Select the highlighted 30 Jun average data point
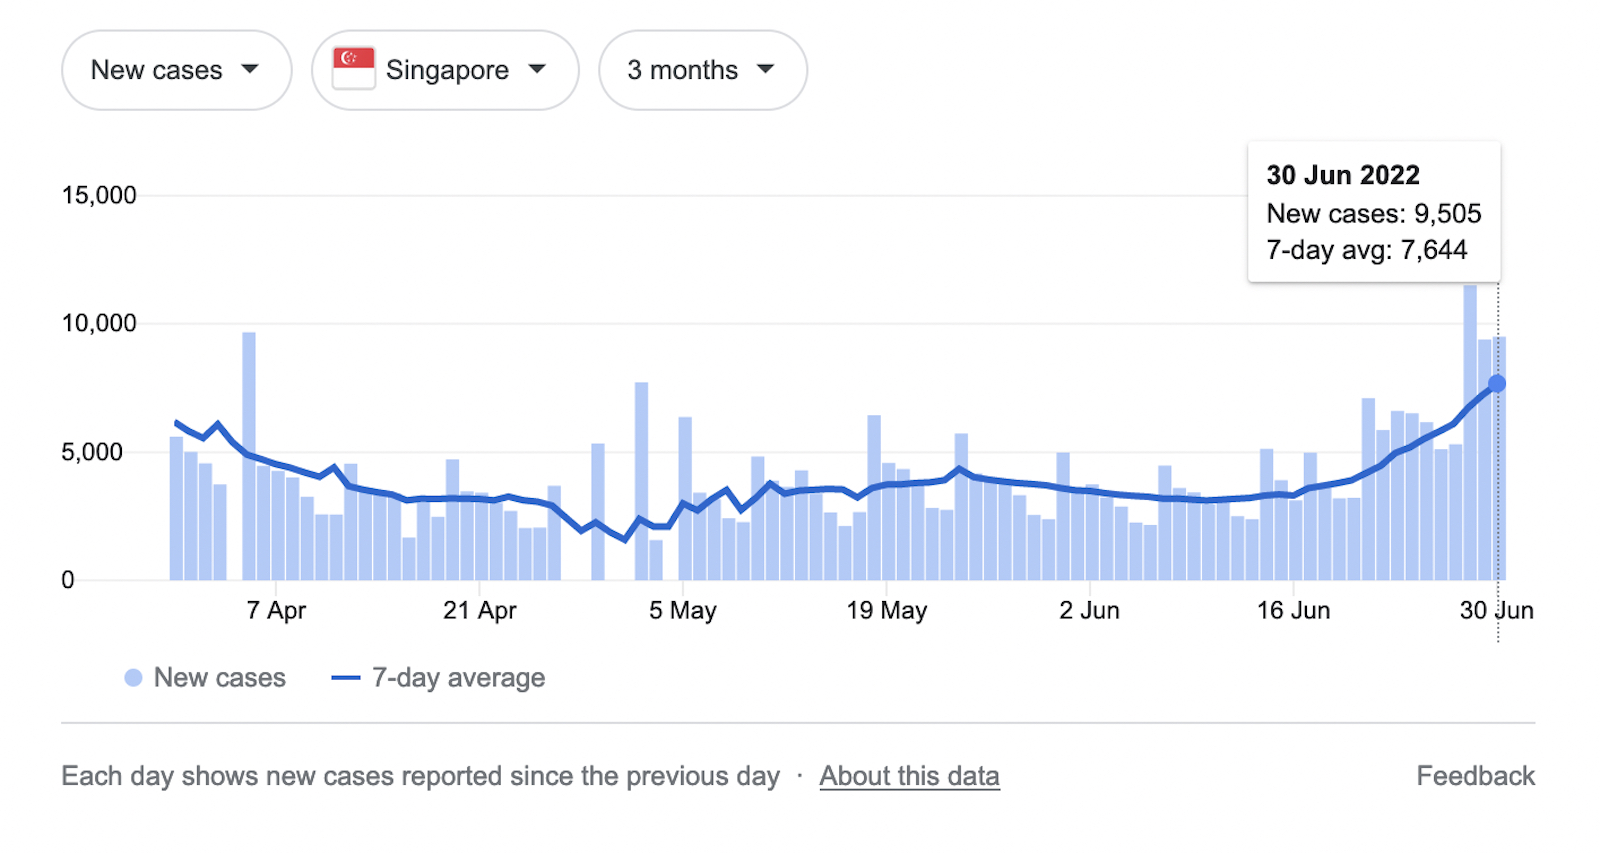Image resolution: width=1600 pixels, height=853 pixels. pyautogui.click(x=1497, y=384)
